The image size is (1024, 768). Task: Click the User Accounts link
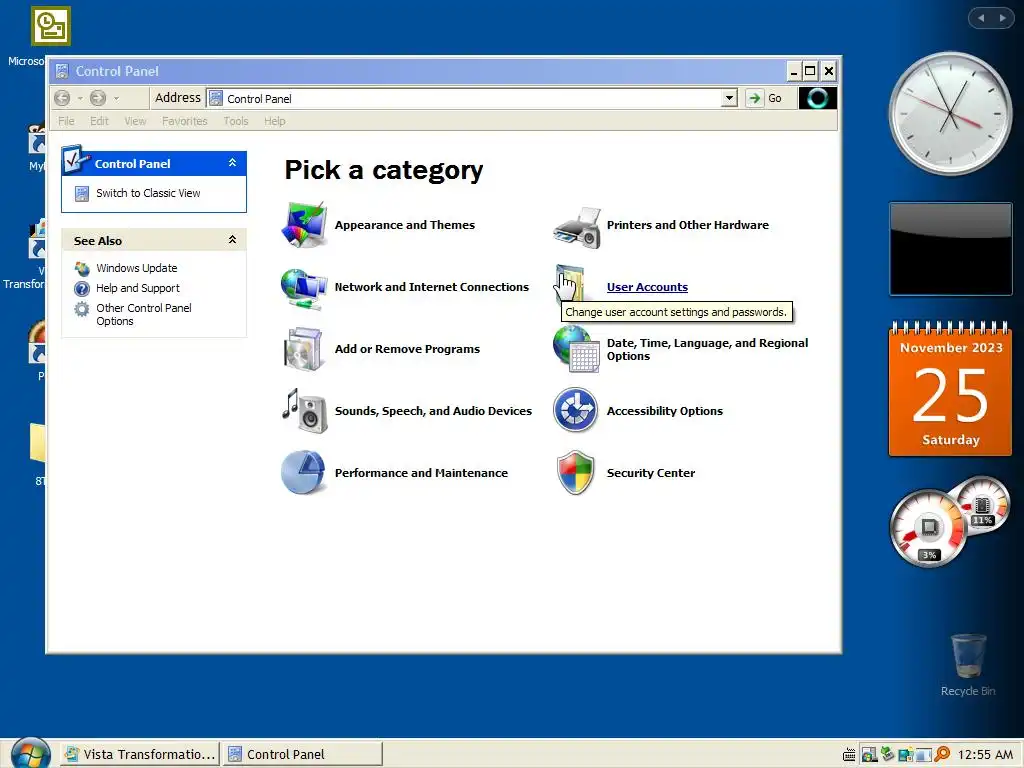tap(647, 287)
